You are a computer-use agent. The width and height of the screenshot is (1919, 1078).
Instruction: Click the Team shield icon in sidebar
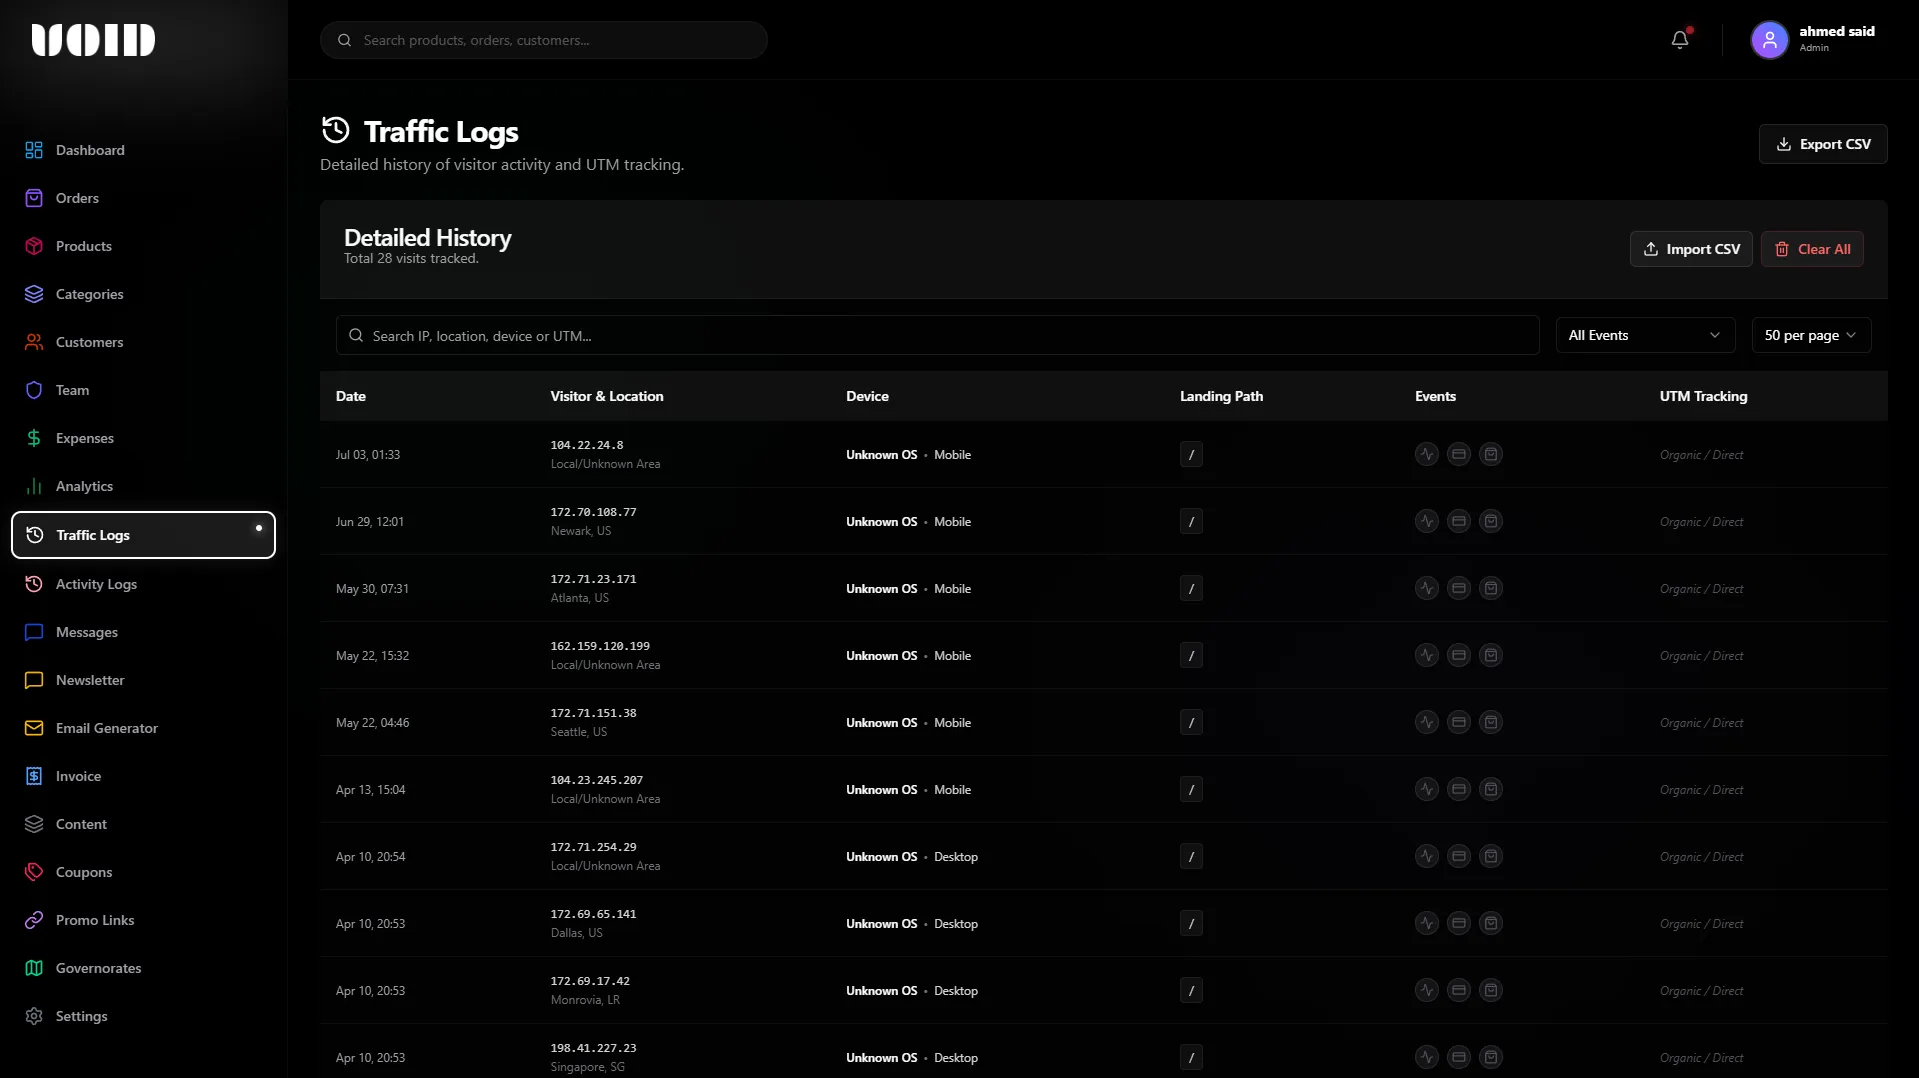(34, 390)
